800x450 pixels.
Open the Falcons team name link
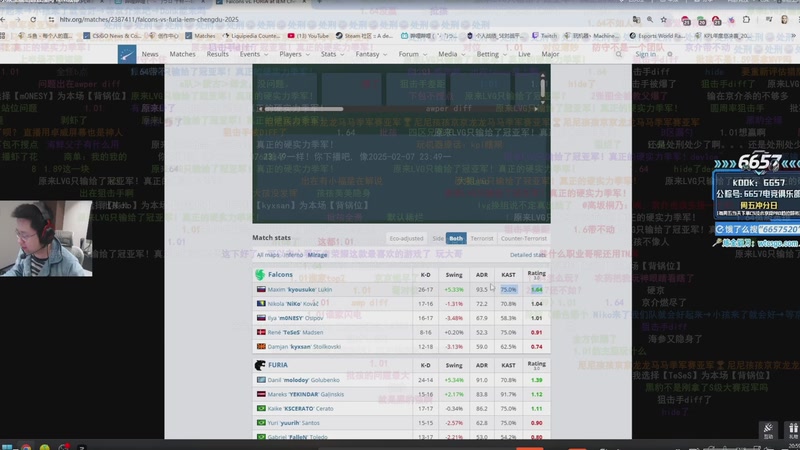pos(280,274)
